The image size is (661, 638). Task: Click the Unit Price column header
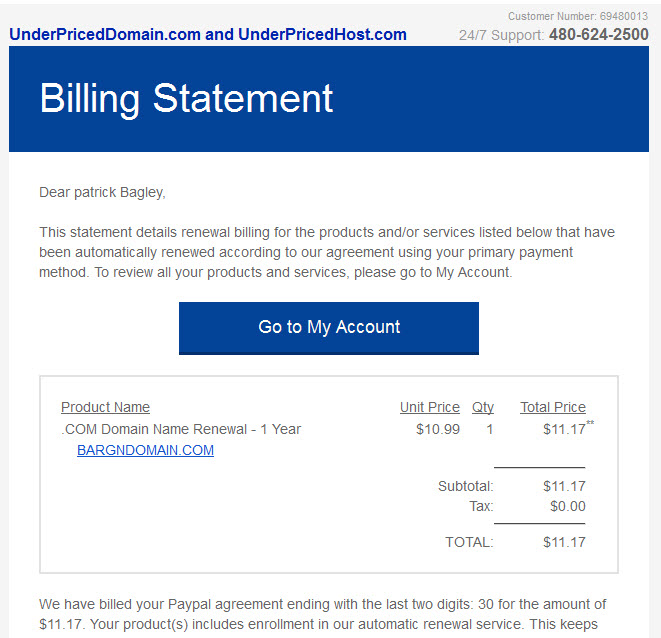point(430,407)
